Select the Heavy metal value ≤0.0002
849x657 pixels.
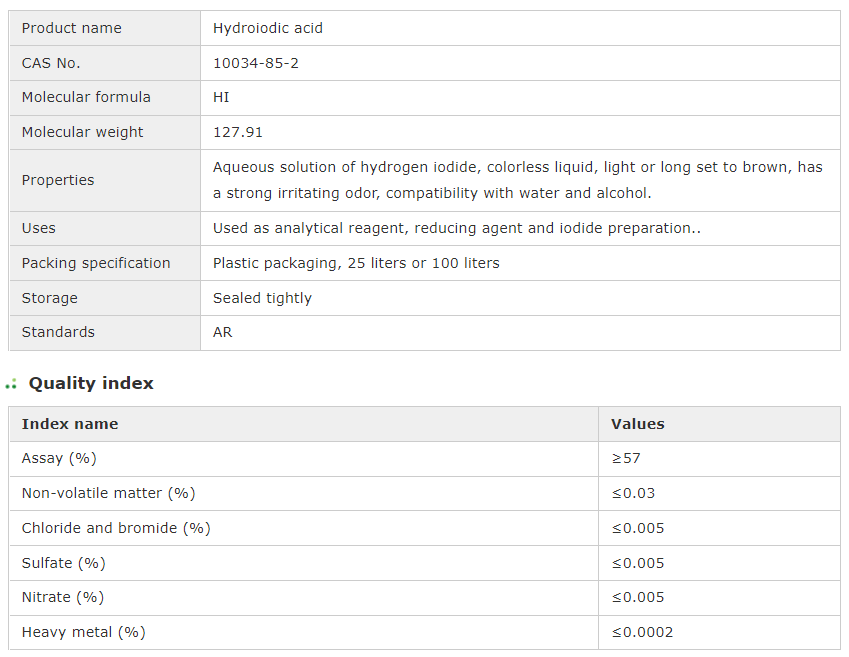click(x=642, y=632)
